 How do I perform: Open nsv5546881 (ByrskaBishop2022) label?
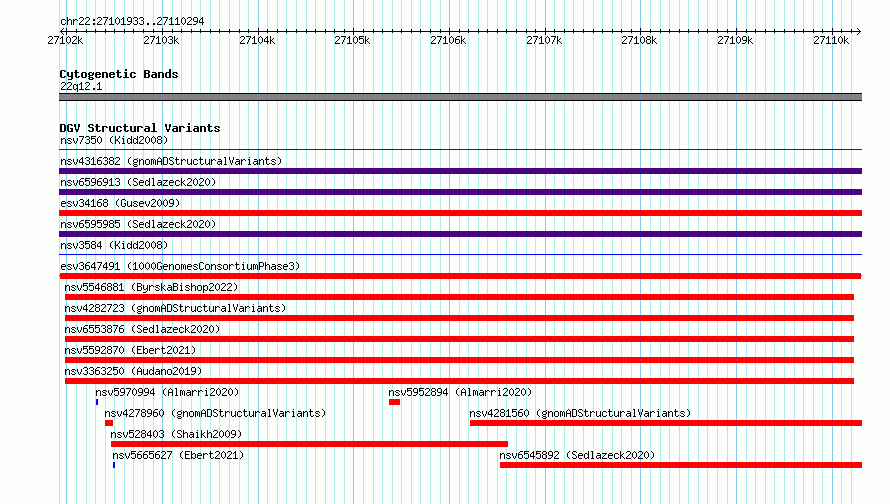151,287
